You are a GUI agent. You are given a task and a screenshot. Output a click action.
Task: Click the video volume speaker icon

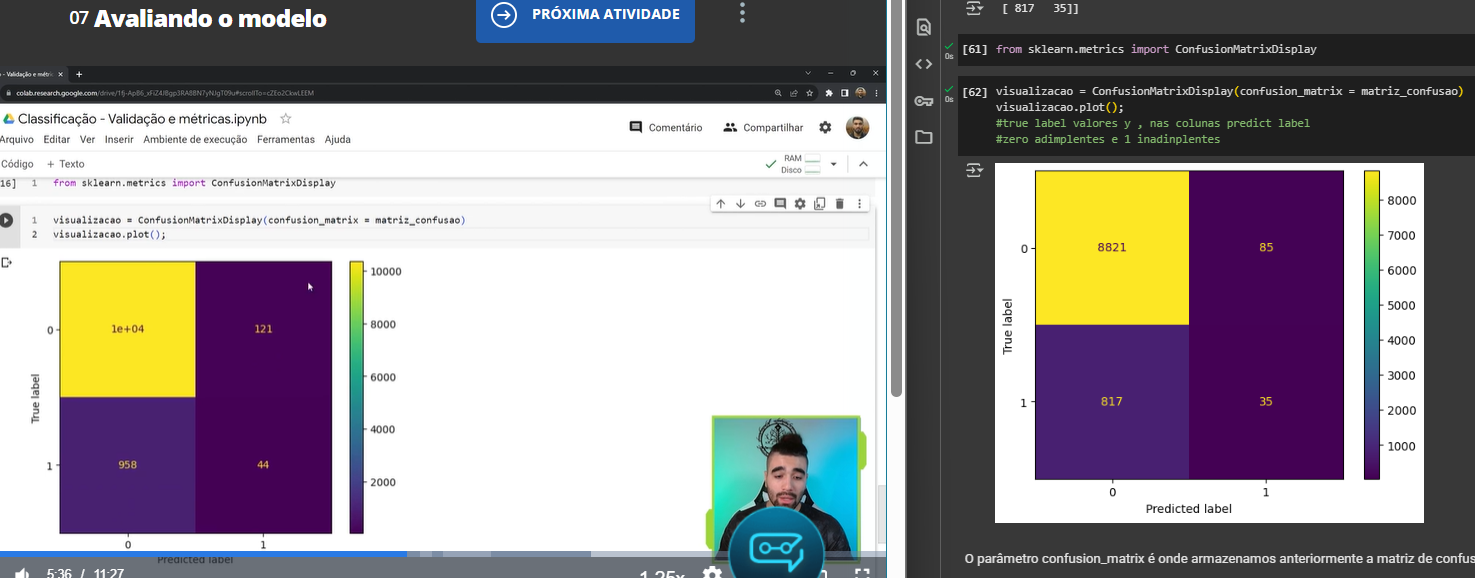21,574
